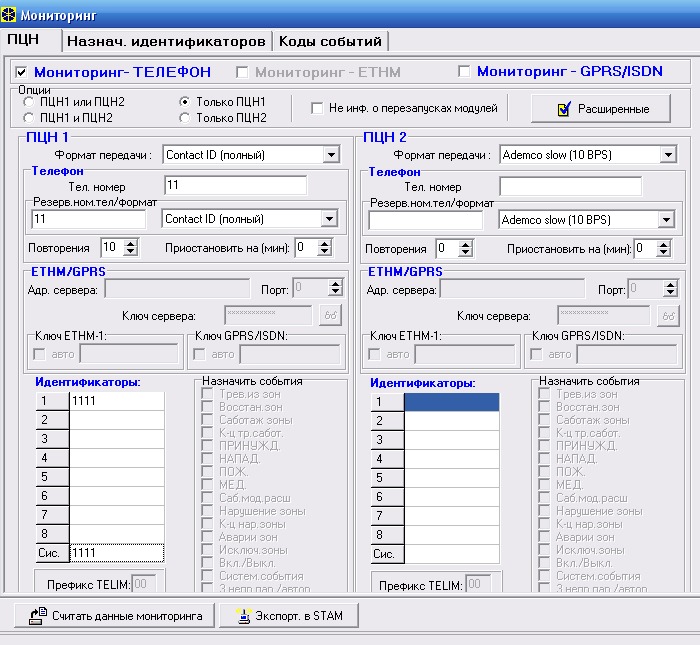
Task: Click the ПЦН 1 Тел. номер field
Action: [235, 185]
